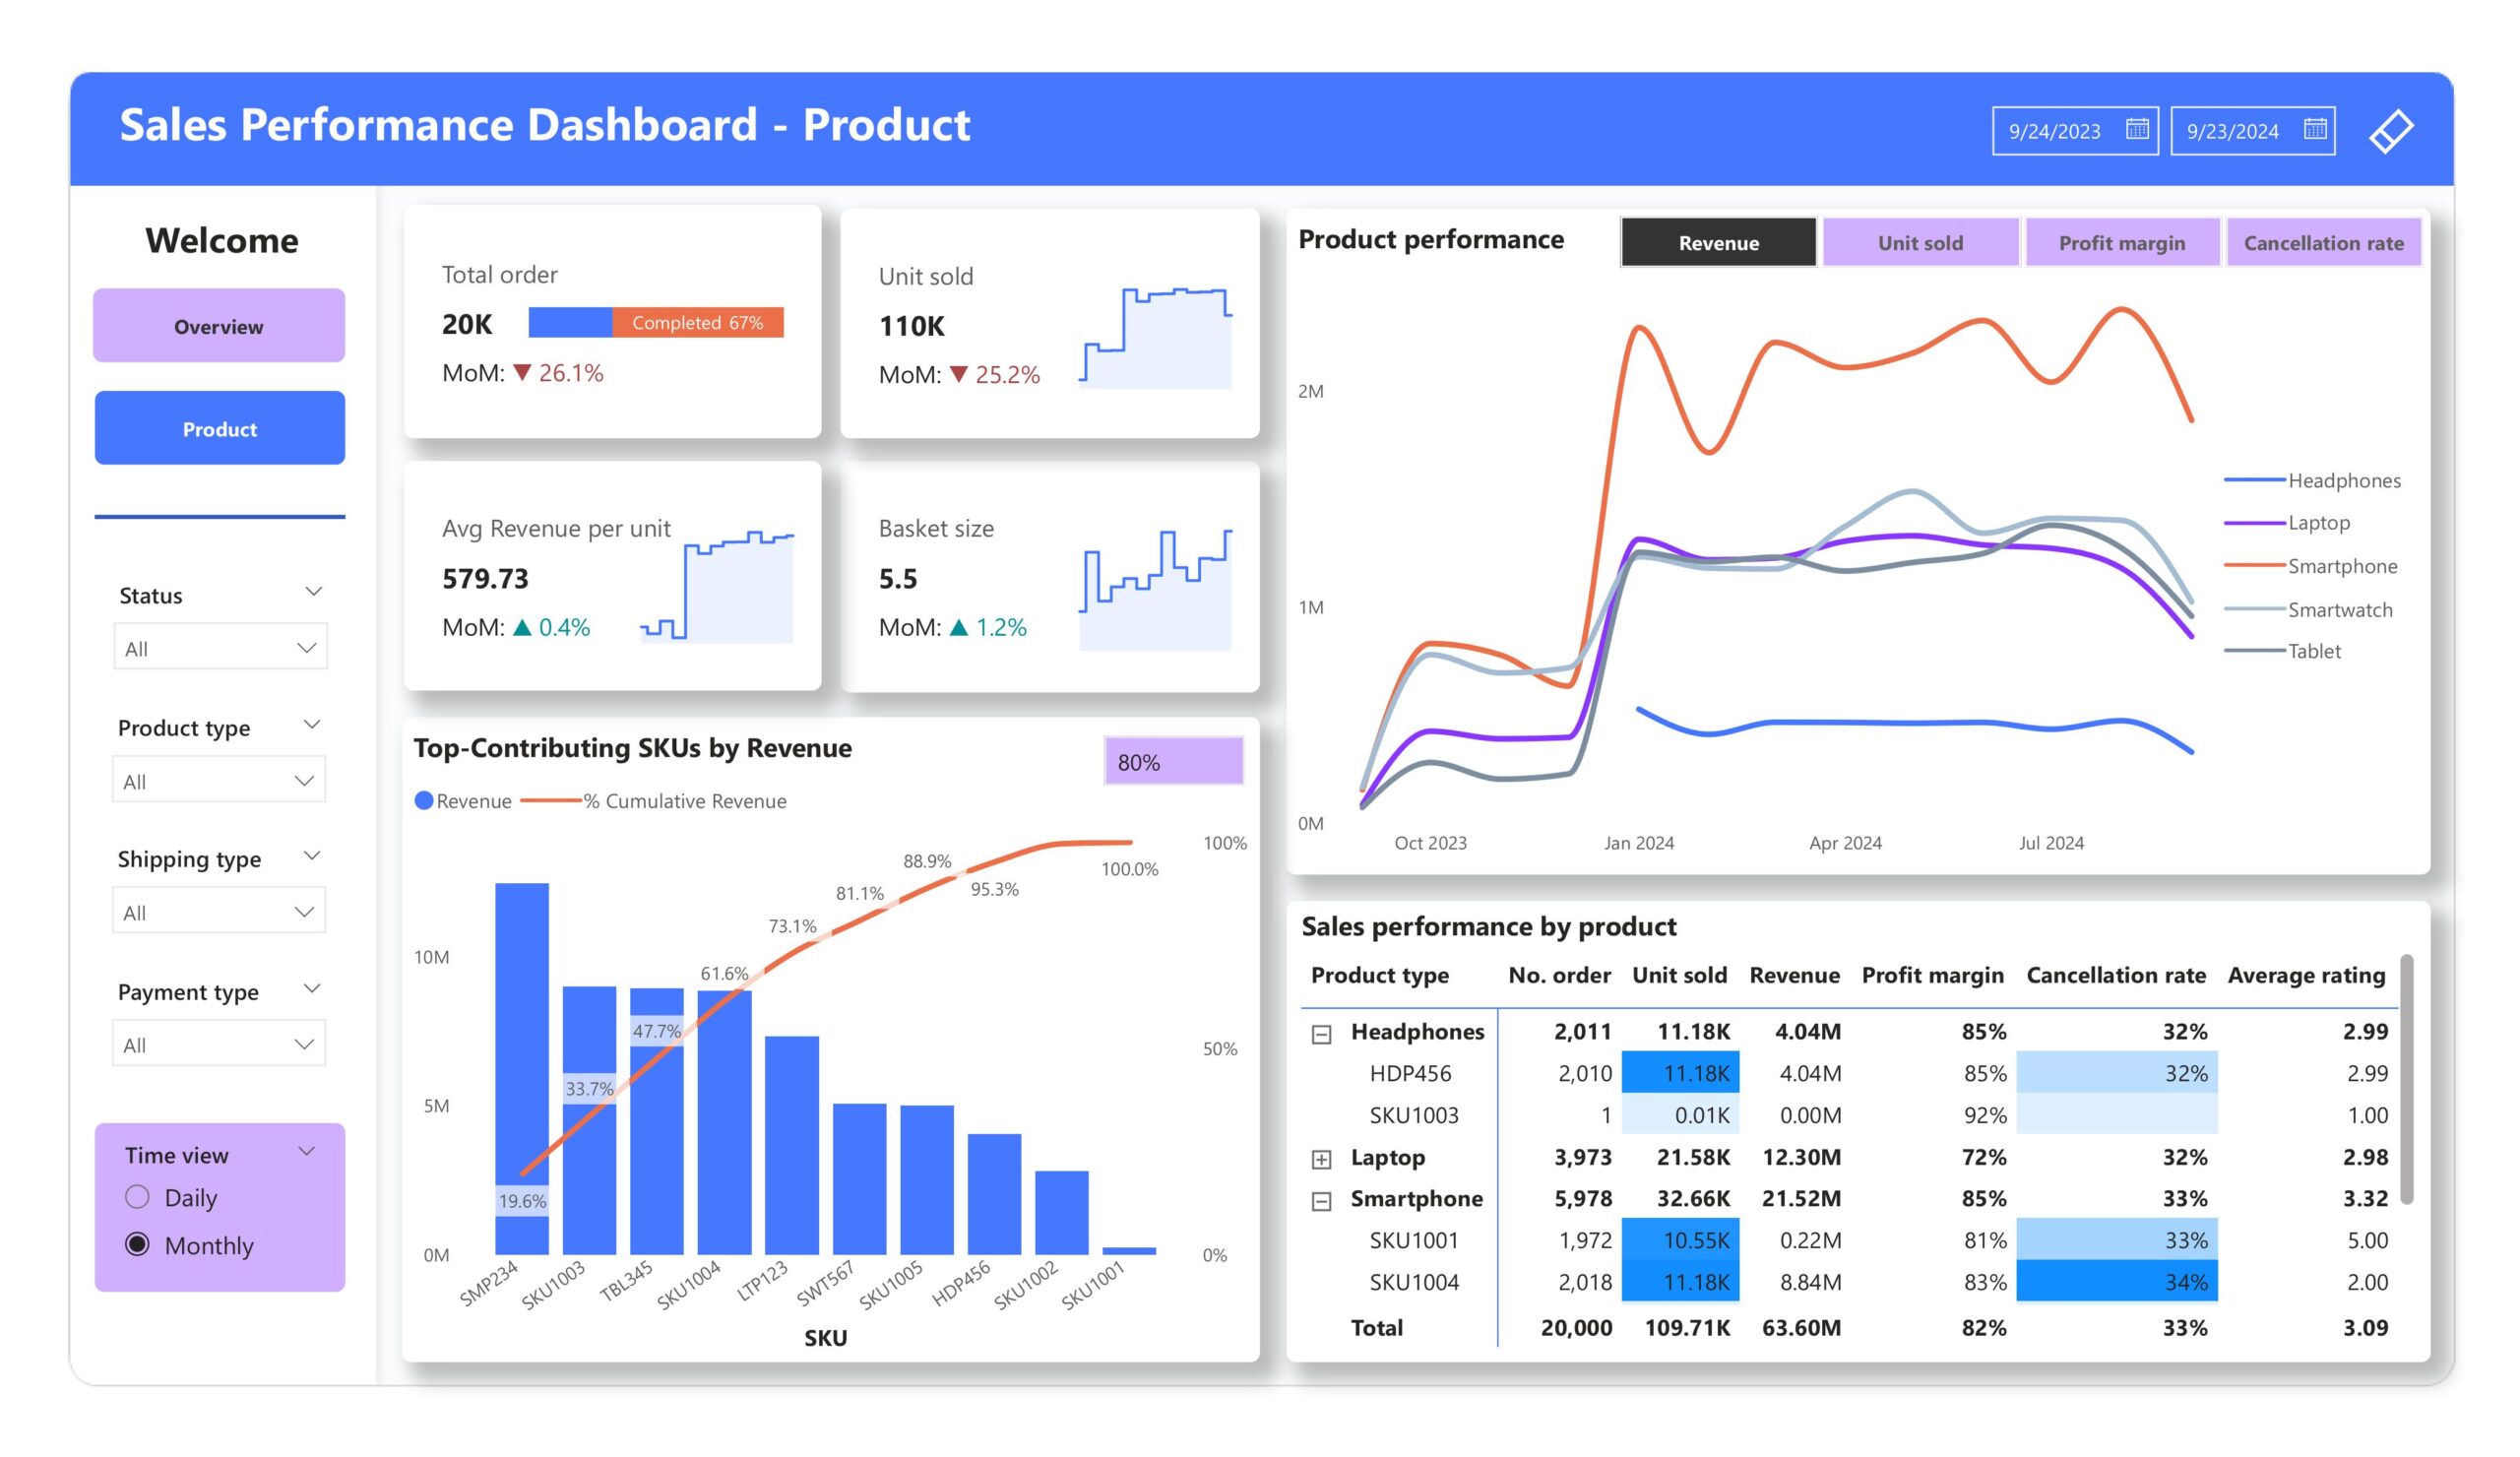Click the eraser clear-filters icon in header
The height and width of the screenshot is (1457, 2520).
pyautogui.click(x=2391, y=131)
